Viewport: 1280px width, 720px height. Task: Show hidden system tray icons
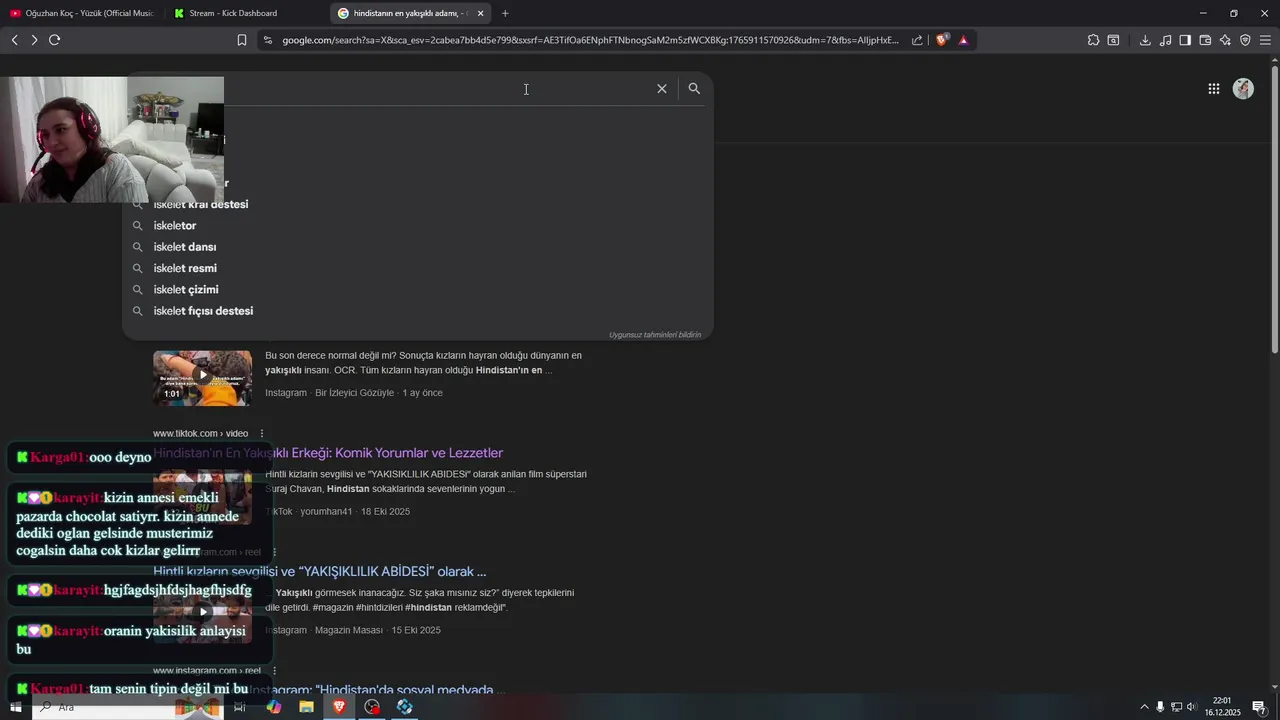pos(1144,707)
